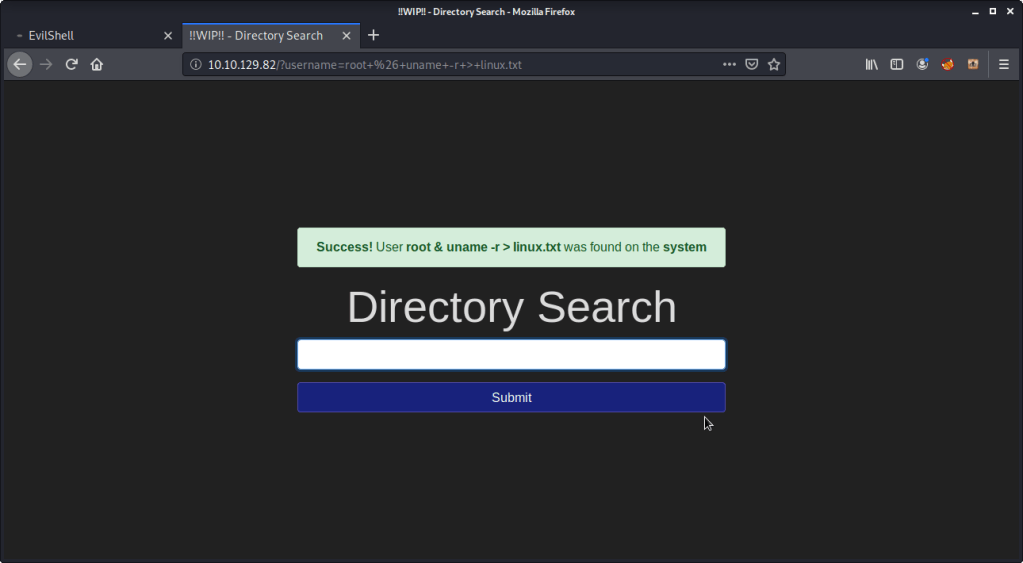
Task: Reload the current page
Action: coord(72,64)
